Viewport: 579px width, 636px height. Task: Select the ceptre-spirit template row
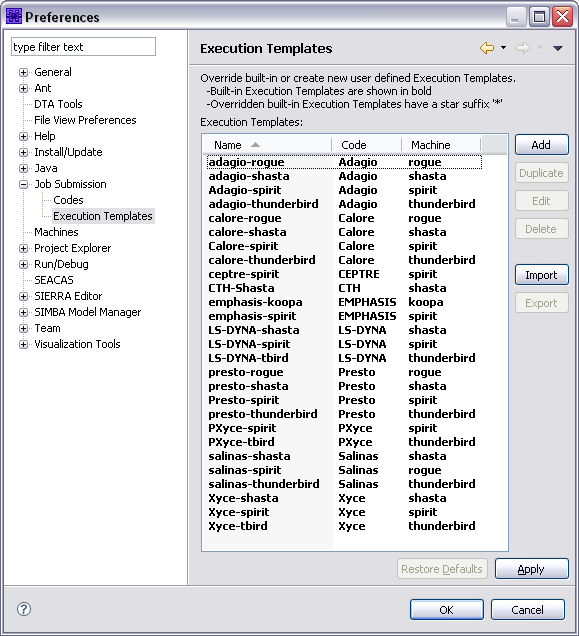(x=344, y=274)
